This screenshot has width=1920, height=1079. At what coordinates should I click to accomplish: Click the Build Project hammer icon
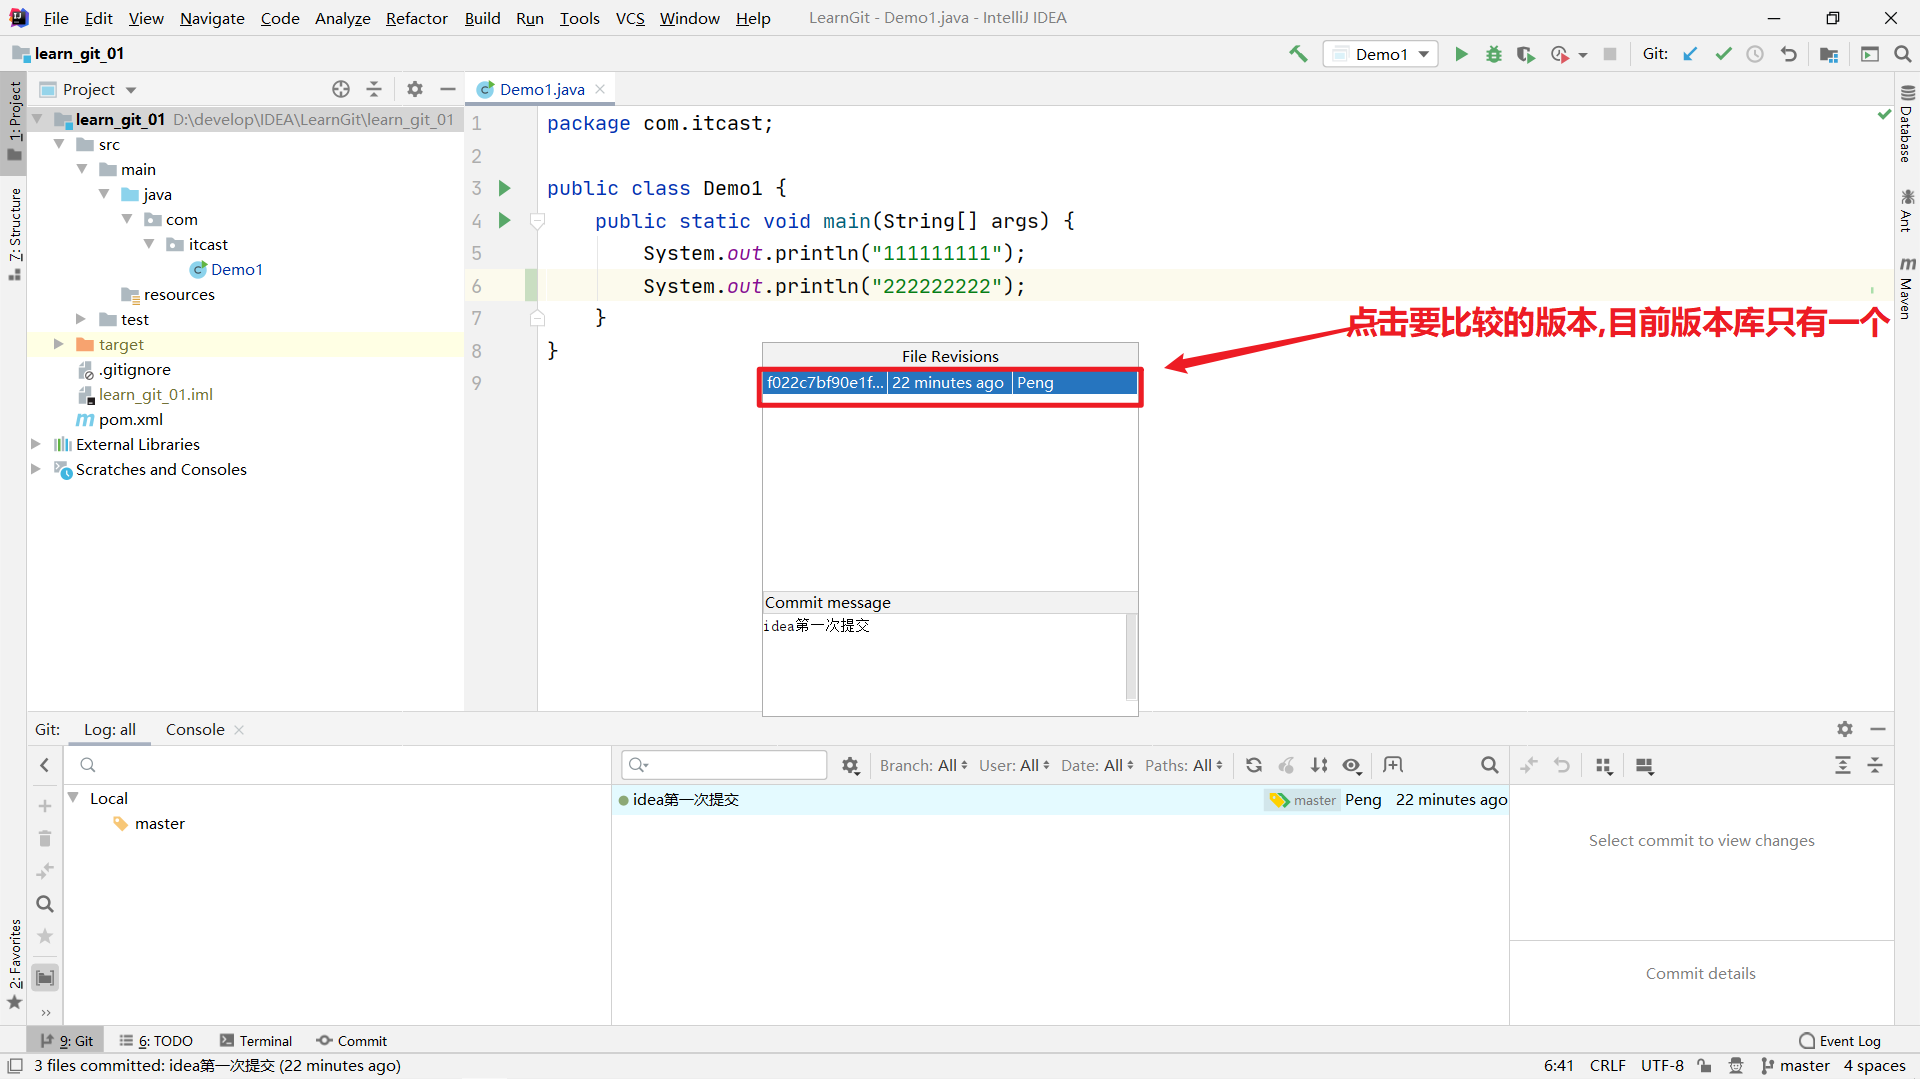point(1298,54)
